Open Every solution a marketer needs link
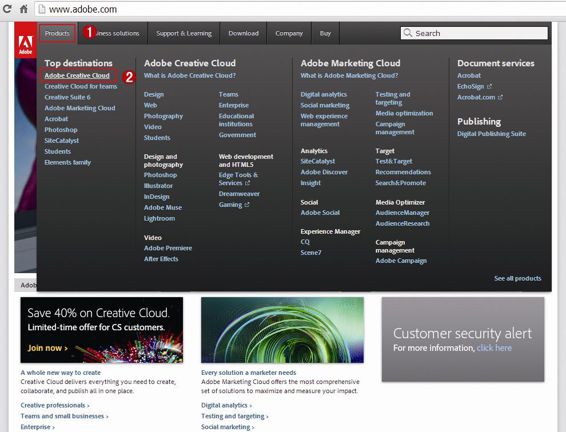The width and height of the screenshot is (566, 432). coord(249,372)
